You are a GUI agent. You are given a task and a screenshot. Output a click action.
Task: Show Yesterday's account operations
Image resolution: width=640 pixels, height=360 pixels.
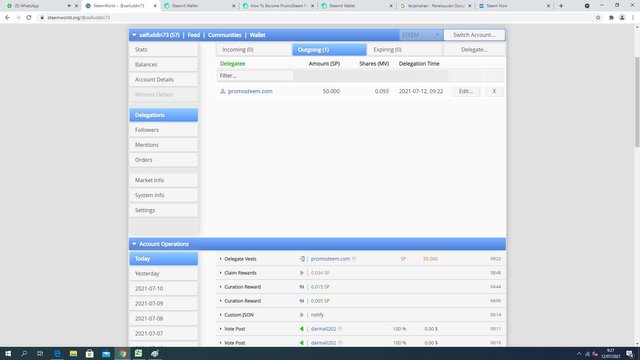pos(164,273)
